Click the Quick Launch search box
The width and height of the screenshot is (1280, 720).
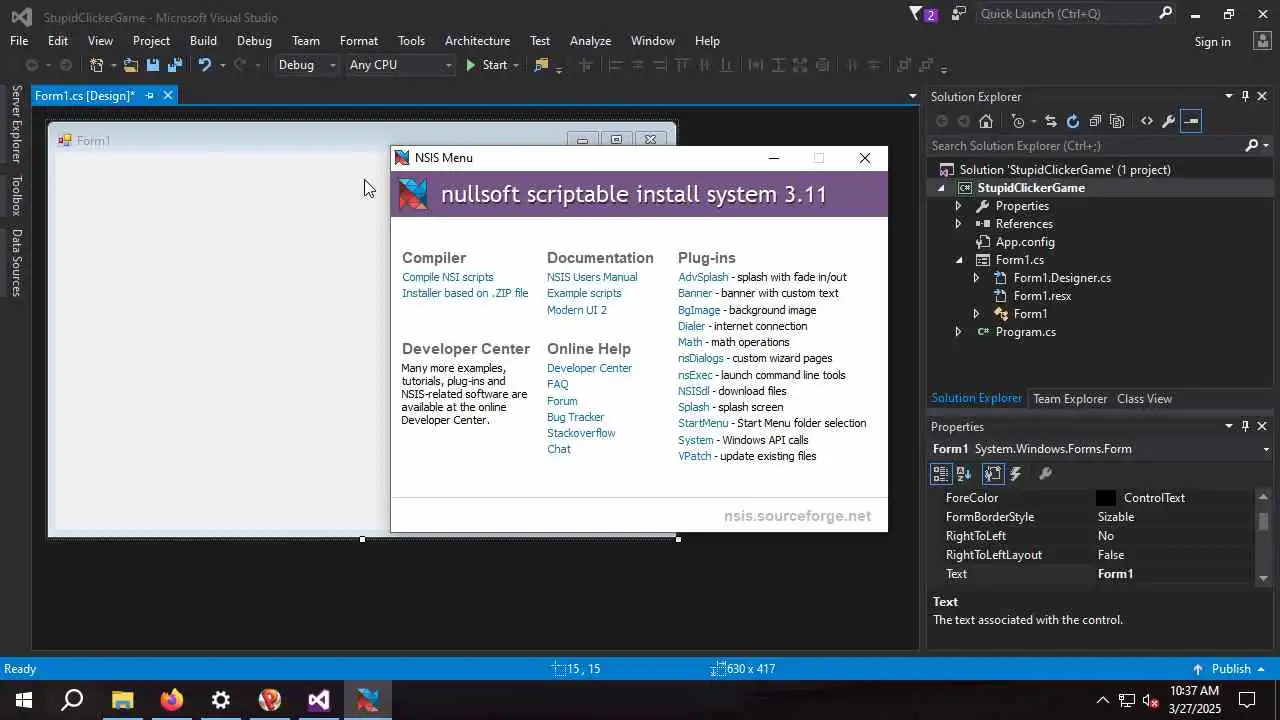1066,14
